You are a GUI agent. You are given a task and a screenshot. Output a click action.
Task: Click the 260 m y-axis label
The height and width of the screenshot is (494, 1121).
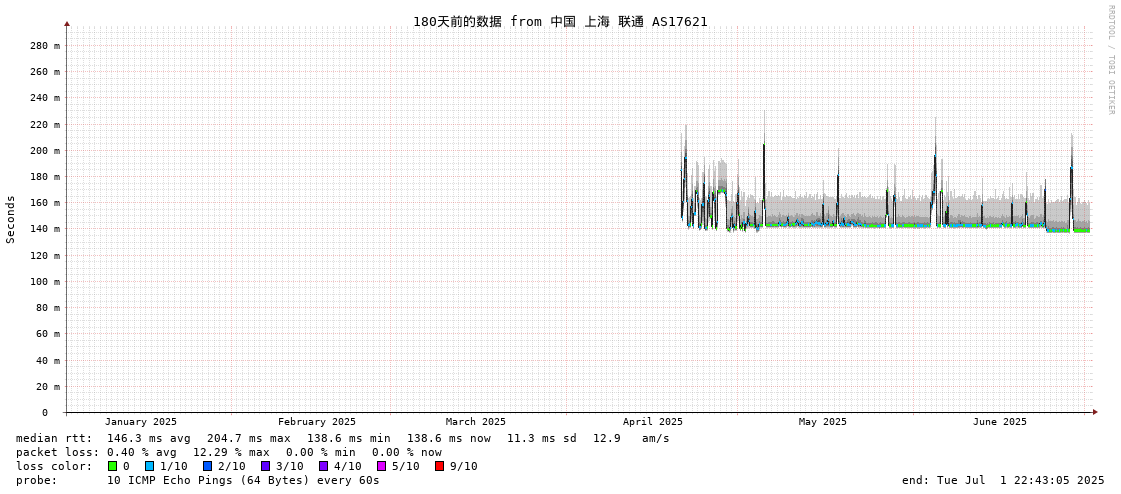point(45,71)
